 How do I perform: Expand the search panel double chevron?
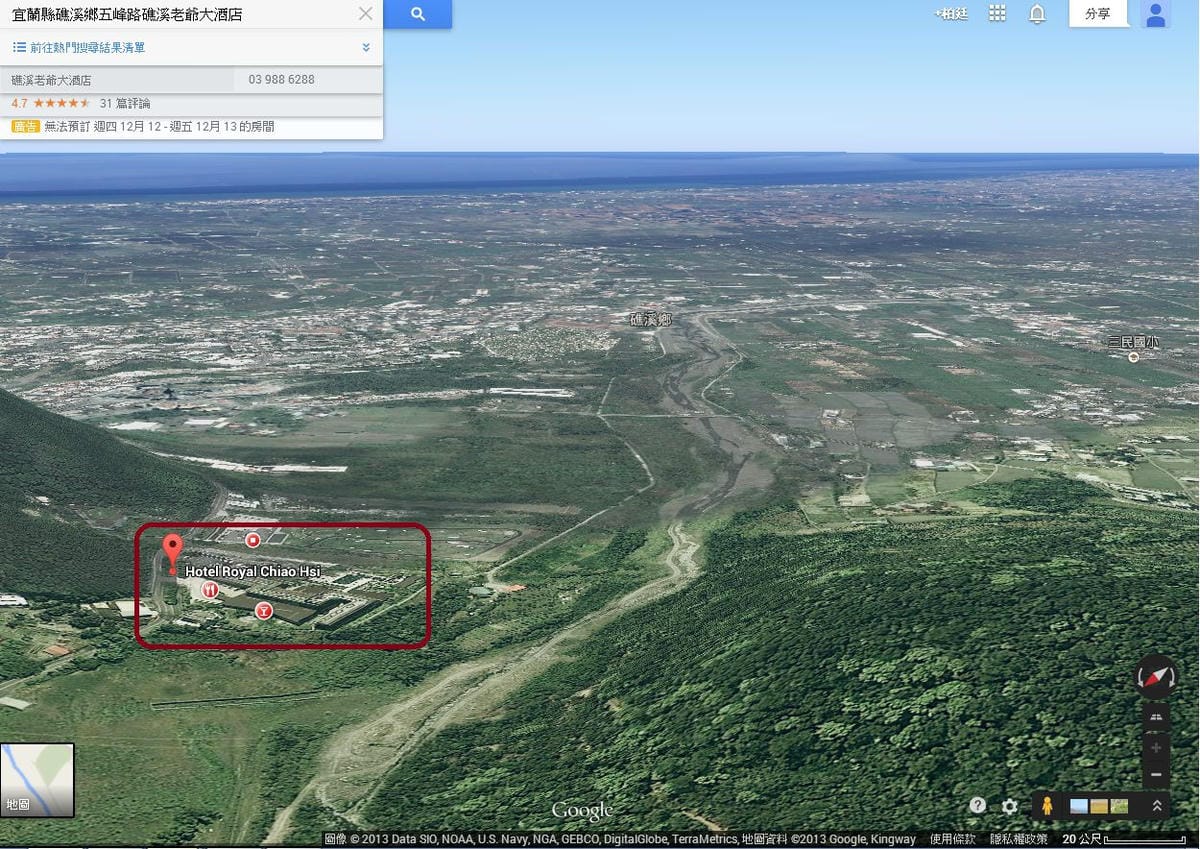pos(366,47)
